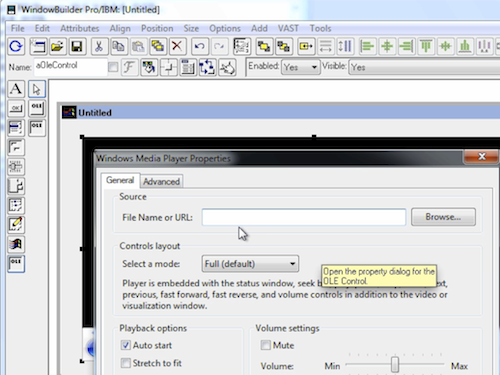This screenshot has width=500, height=375.
Task: Choose the slider widget palette tool
Action: point(16,166)
